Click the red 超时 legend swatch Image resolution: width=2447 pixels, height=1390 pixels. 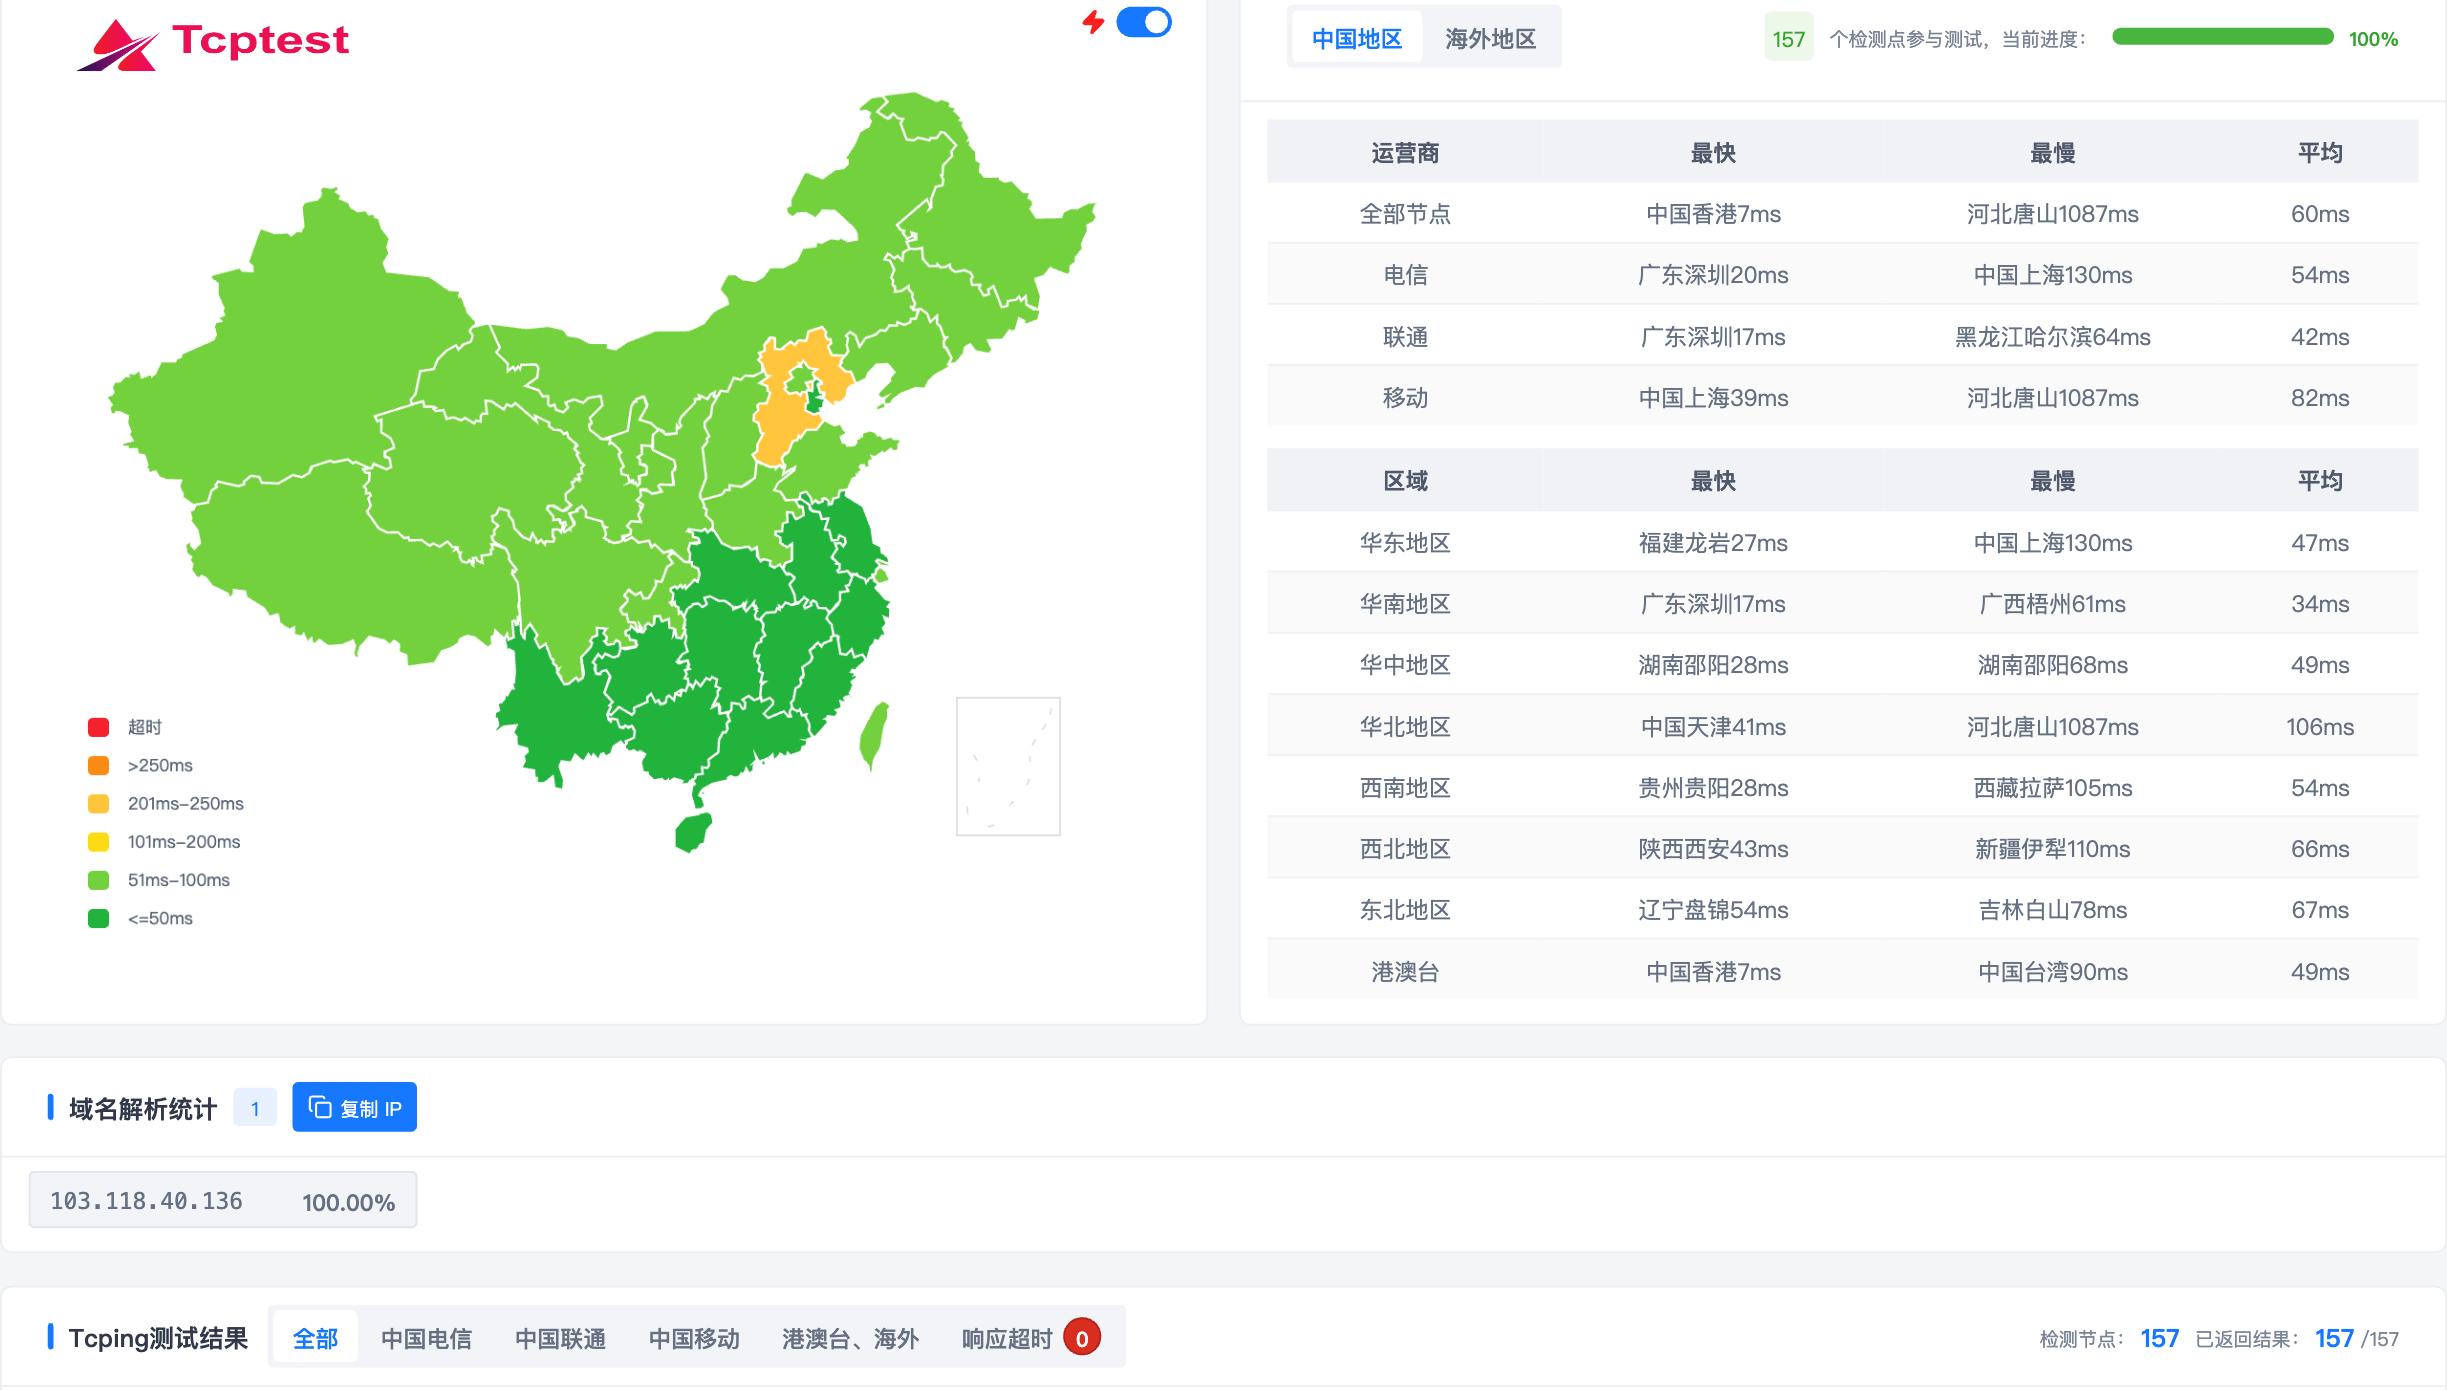coord(98,727)
